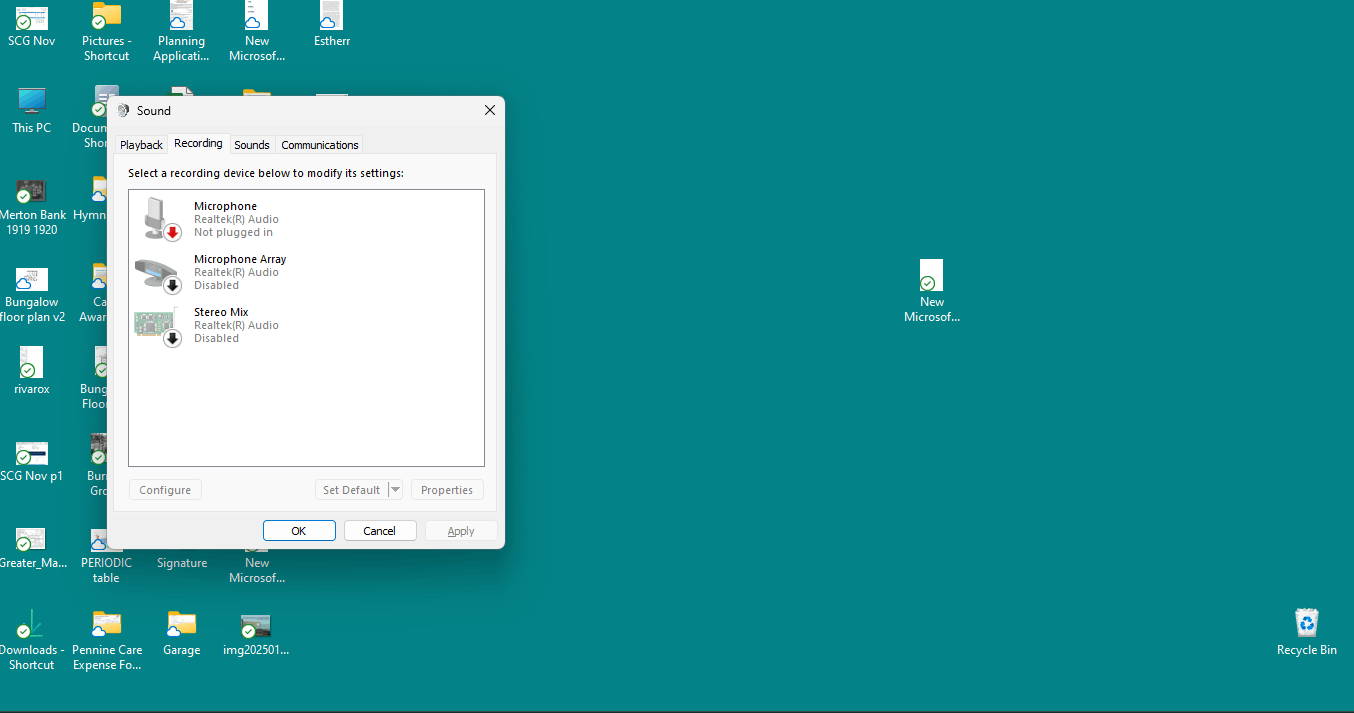The image size is (1354, 713).
Task: Close the Sound dialog window
Action: click(490, 110)
